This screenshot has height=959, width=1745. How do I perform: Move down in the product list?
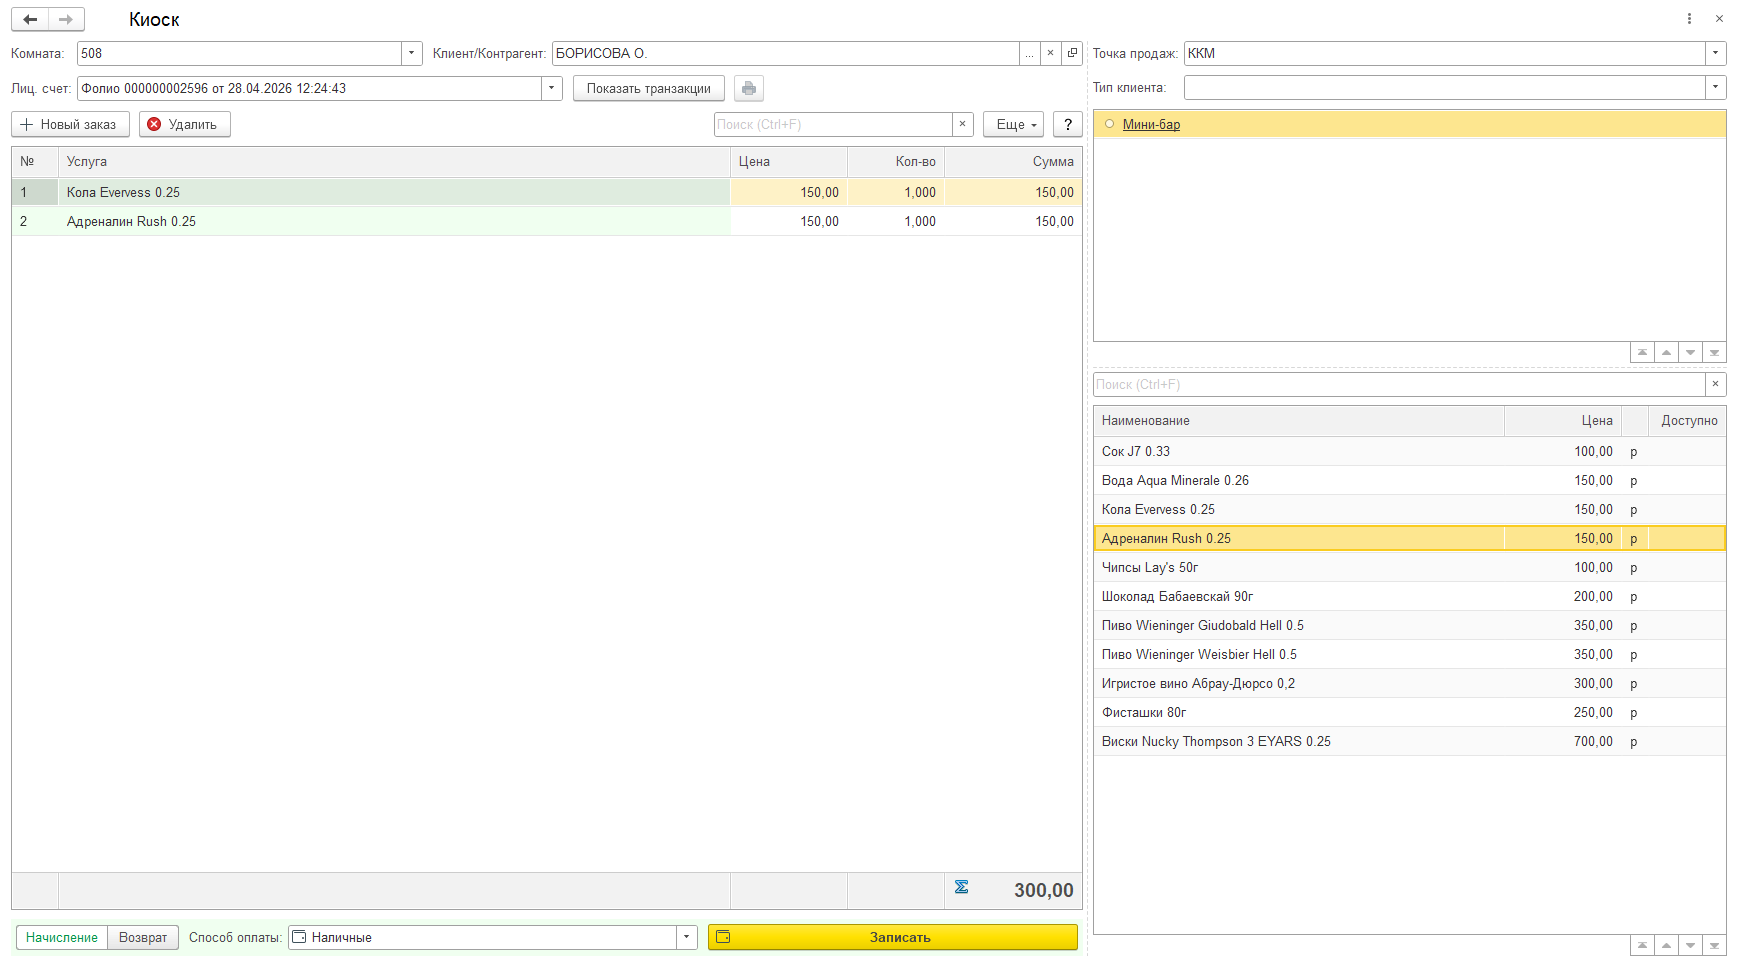click(1690, 945)
